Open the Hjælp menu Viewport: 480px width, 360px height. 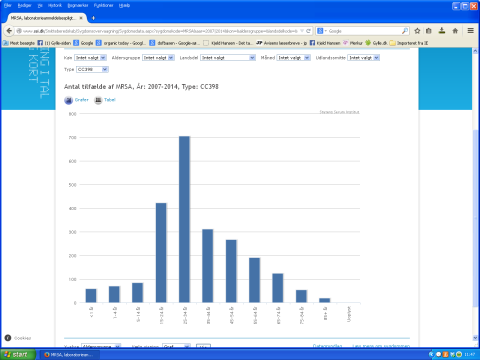pyautogui.click(x=124, y=5)
